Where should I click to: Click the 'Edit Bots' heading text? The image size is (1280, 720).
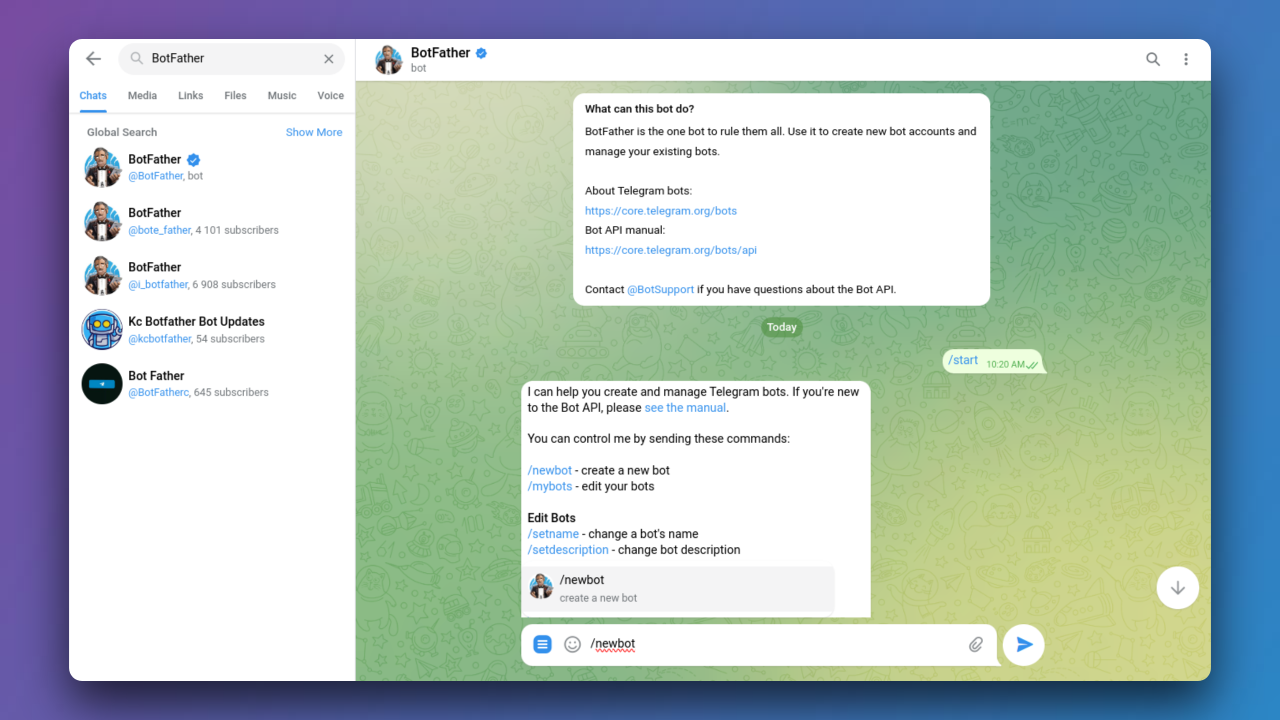[x=551, y=518]
